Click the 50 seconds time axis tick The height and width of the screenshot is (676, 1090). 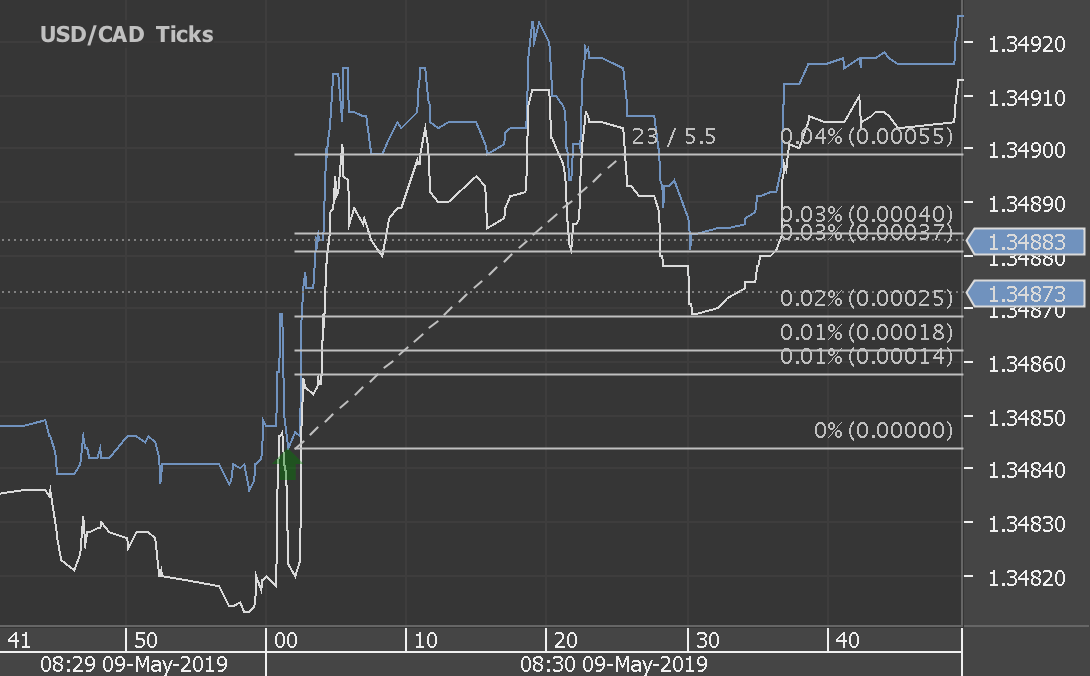click(146, 640)
